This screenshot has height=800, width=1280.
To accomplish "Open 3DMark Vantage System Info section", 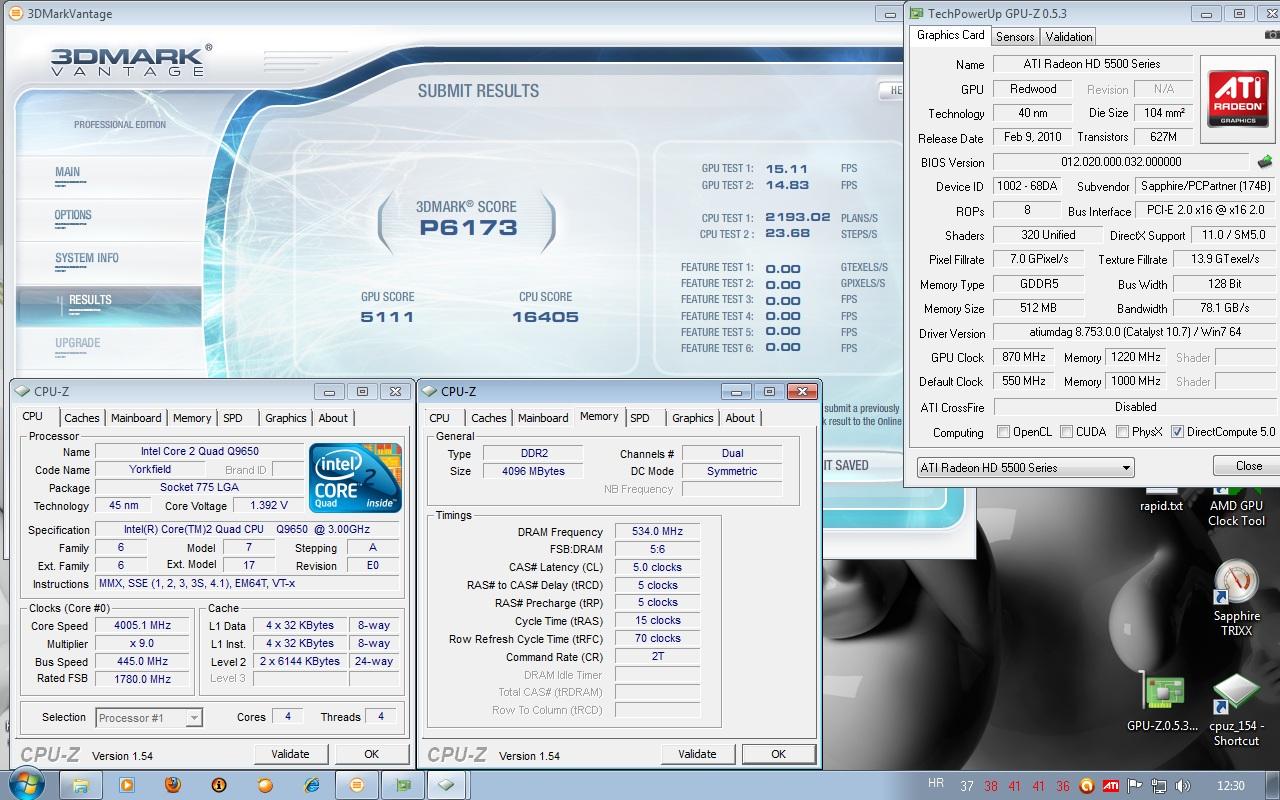I will [x=87, y=258].
